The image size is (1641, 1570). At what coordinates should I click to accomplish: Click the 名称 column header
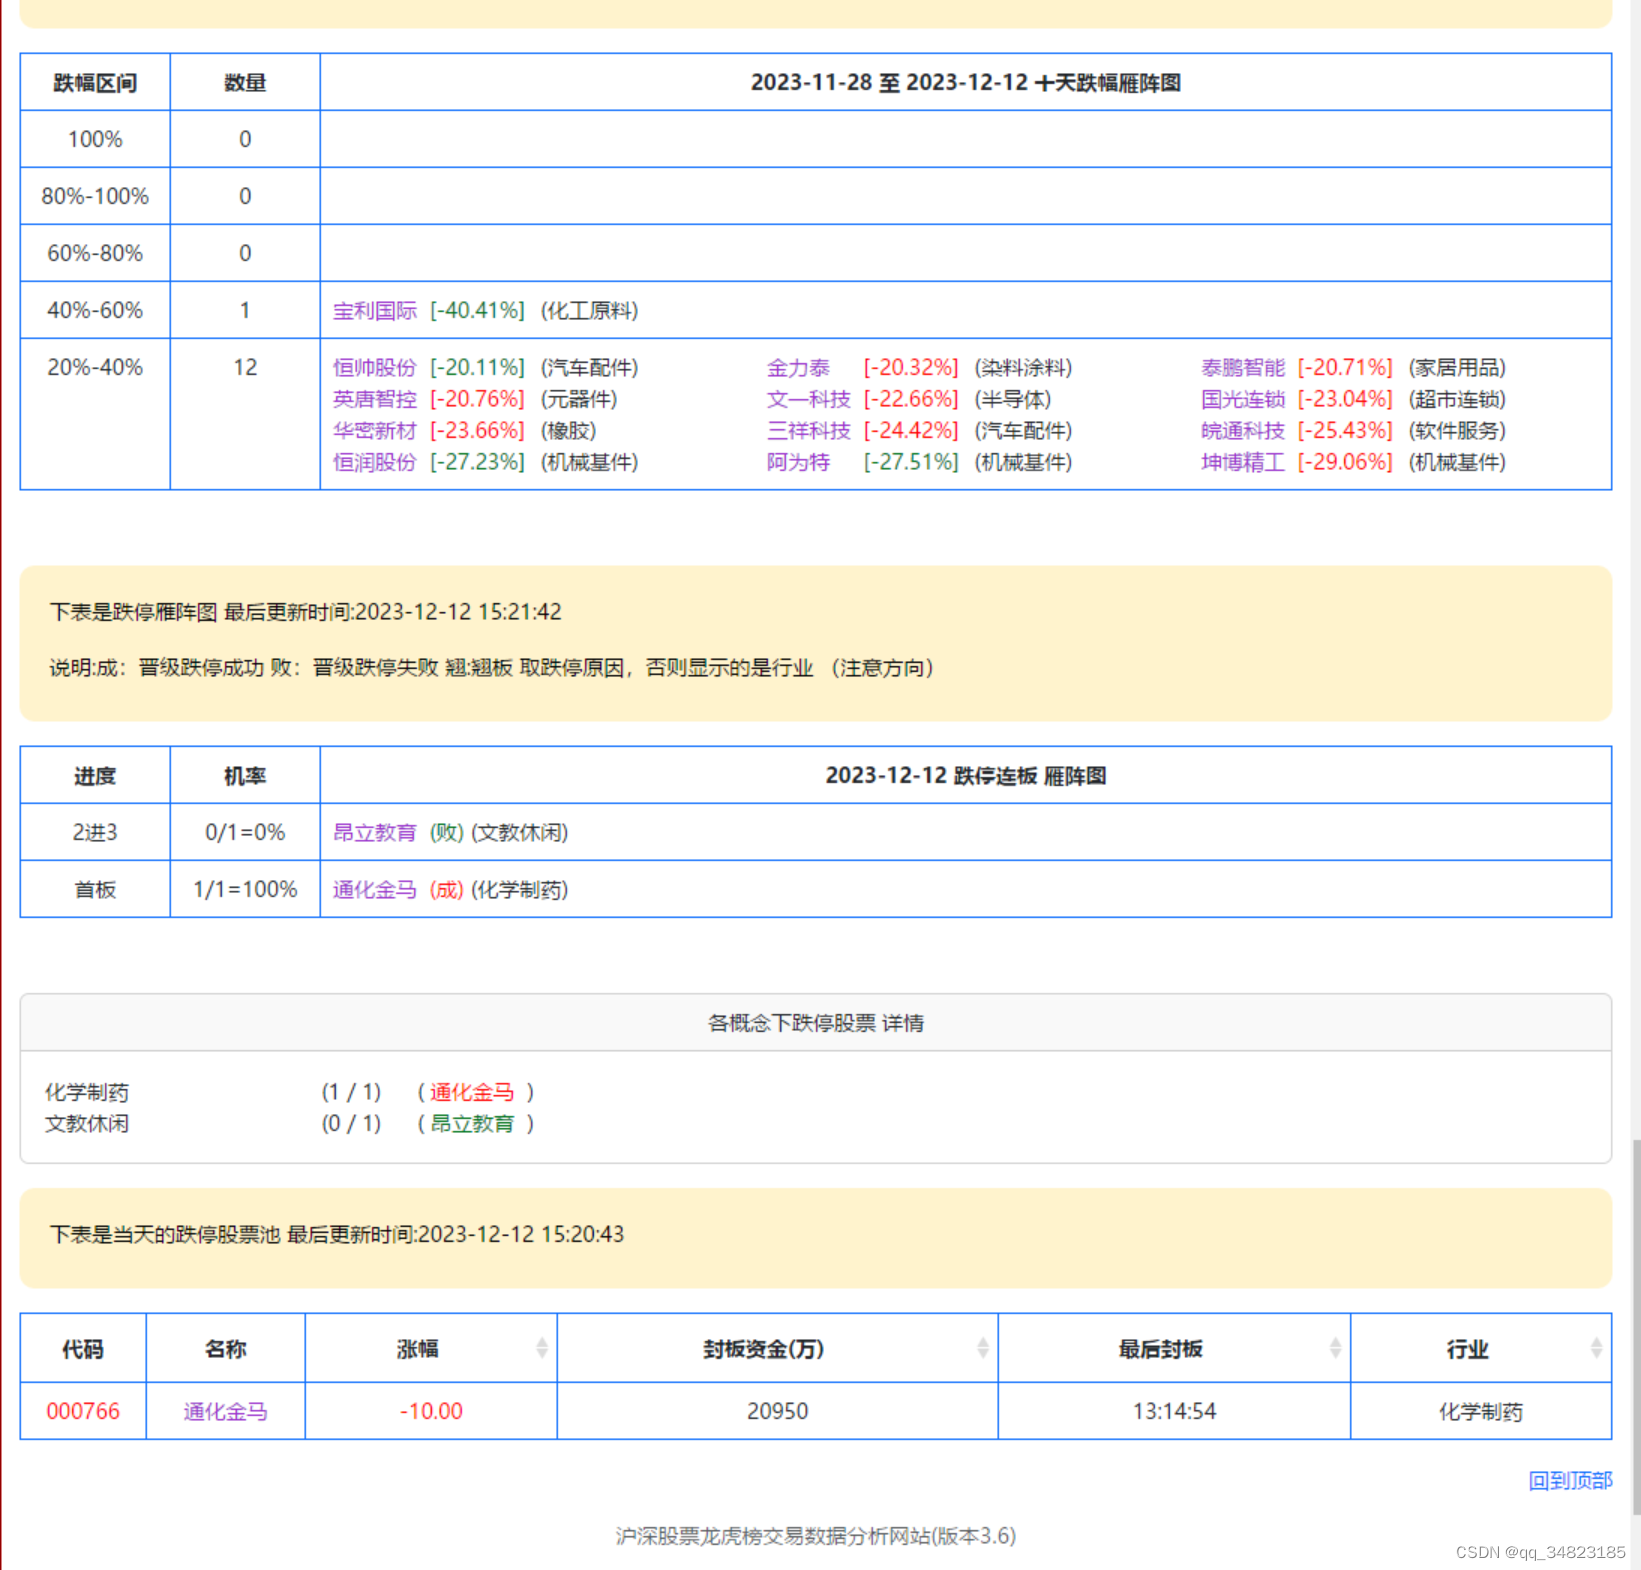(x=225, y=1349)
